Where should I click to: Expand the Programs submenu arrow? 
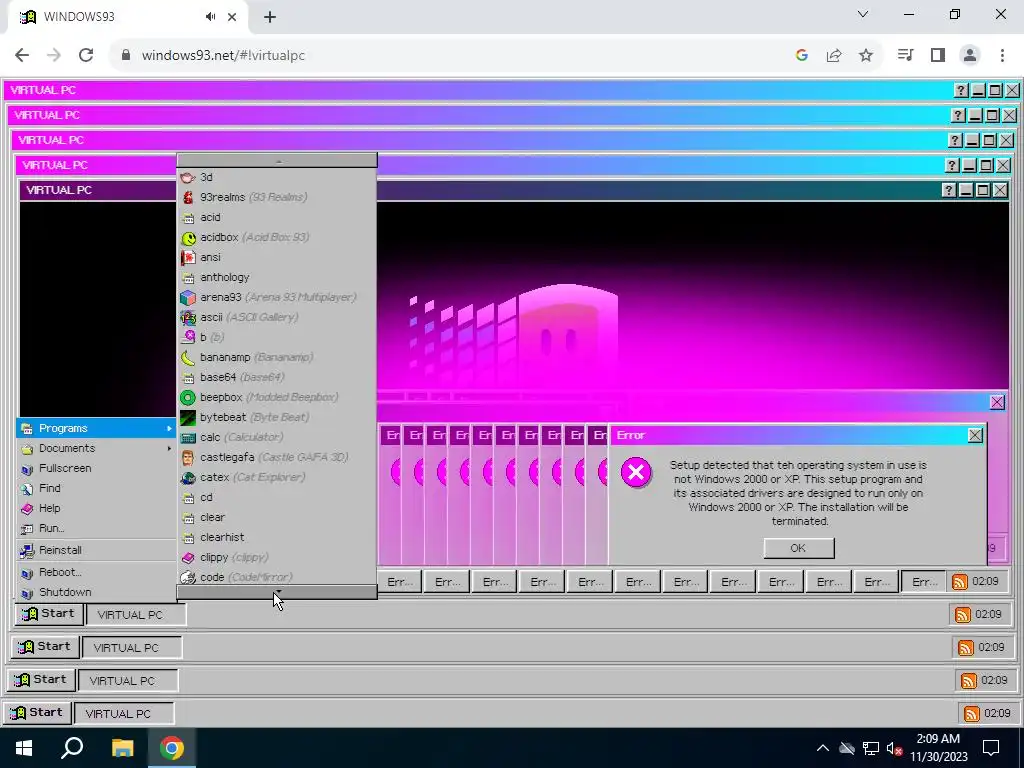[169, 428]
